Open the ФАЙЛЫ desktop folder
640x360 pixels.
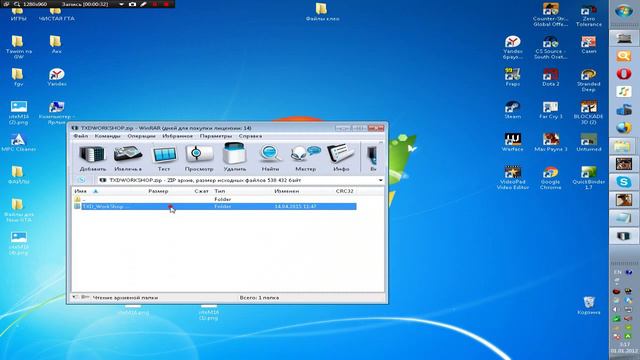click(x=18, y=175)
